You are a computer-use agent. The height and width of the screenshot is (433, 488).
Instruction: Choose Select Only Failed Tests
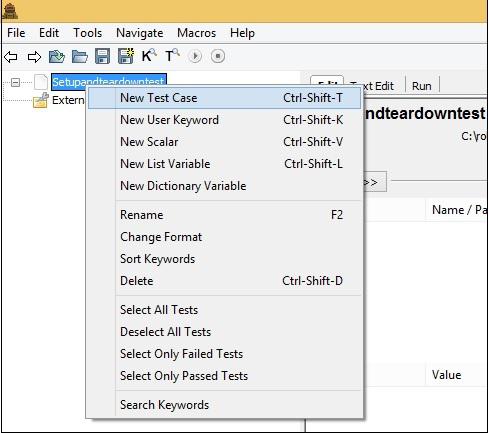(224, 354)
